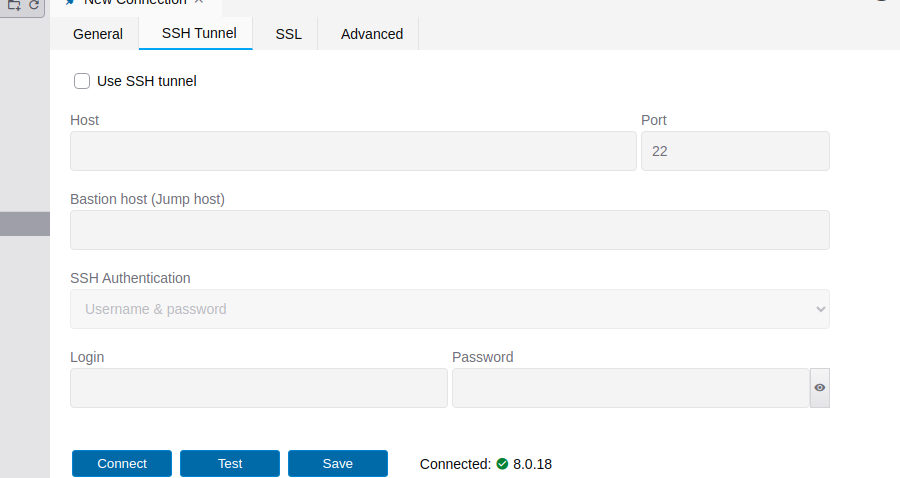This screenshot has height=478, width=900.
Task: Click into the Password field
Action: tap(631, 388)
